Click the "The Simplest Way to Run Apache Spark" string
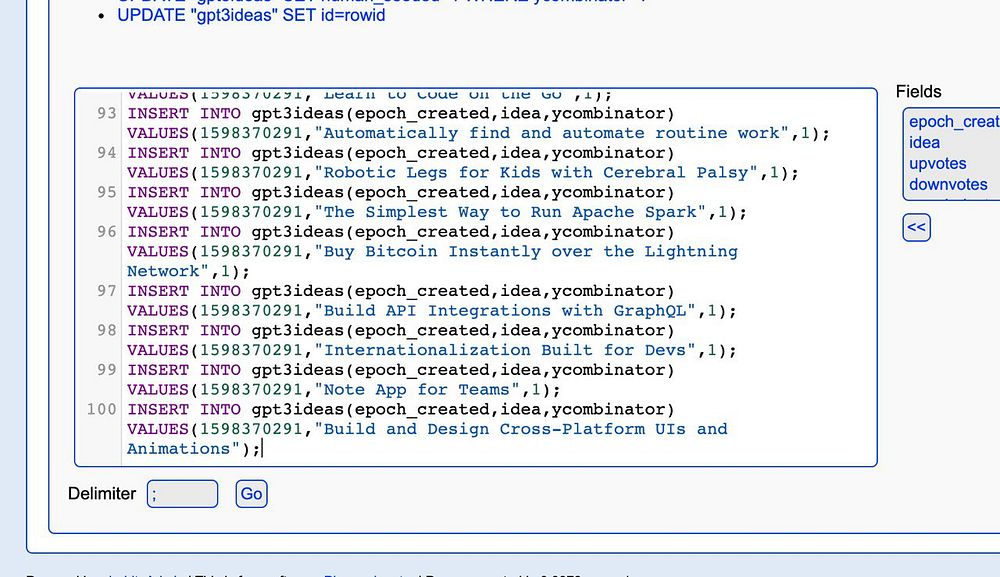The width and height of the screenshot is (1000, 577). [510, 212]
